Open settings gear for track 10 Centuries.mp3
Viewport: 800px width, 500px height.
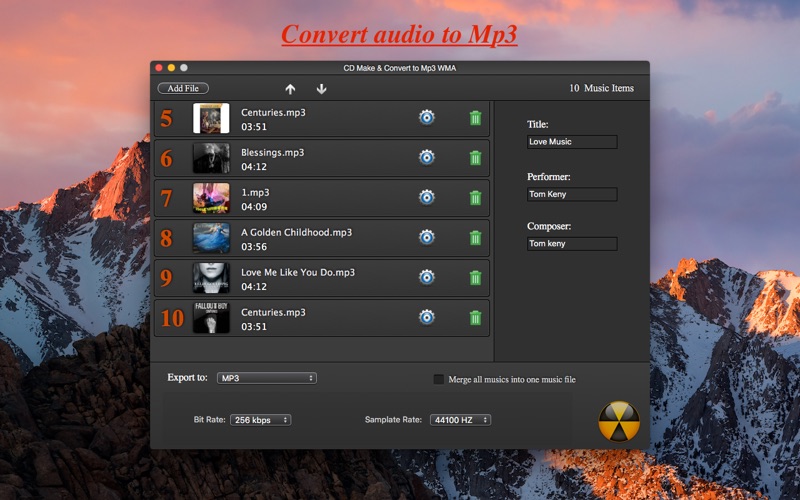(427, 317)
